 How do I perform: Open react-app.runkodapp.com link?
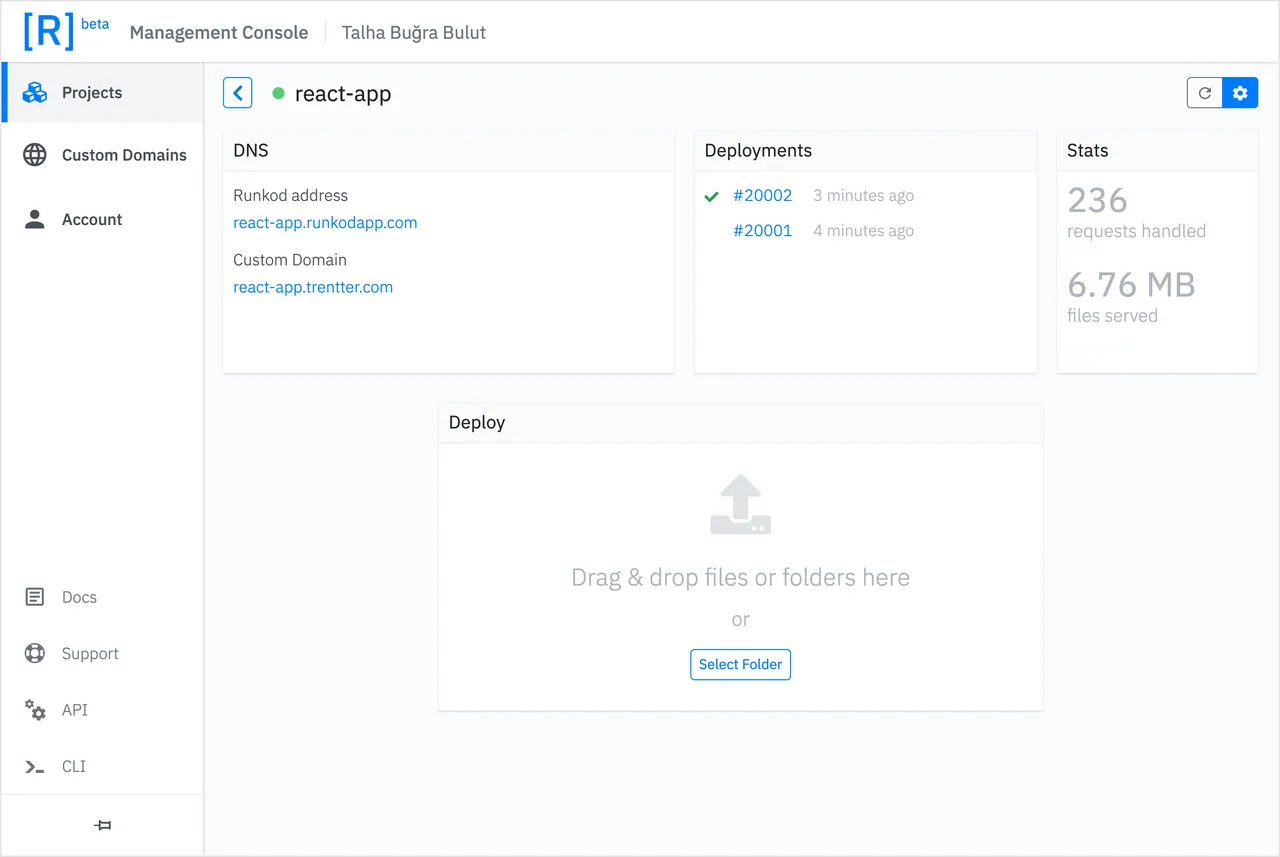click(325, 222)
